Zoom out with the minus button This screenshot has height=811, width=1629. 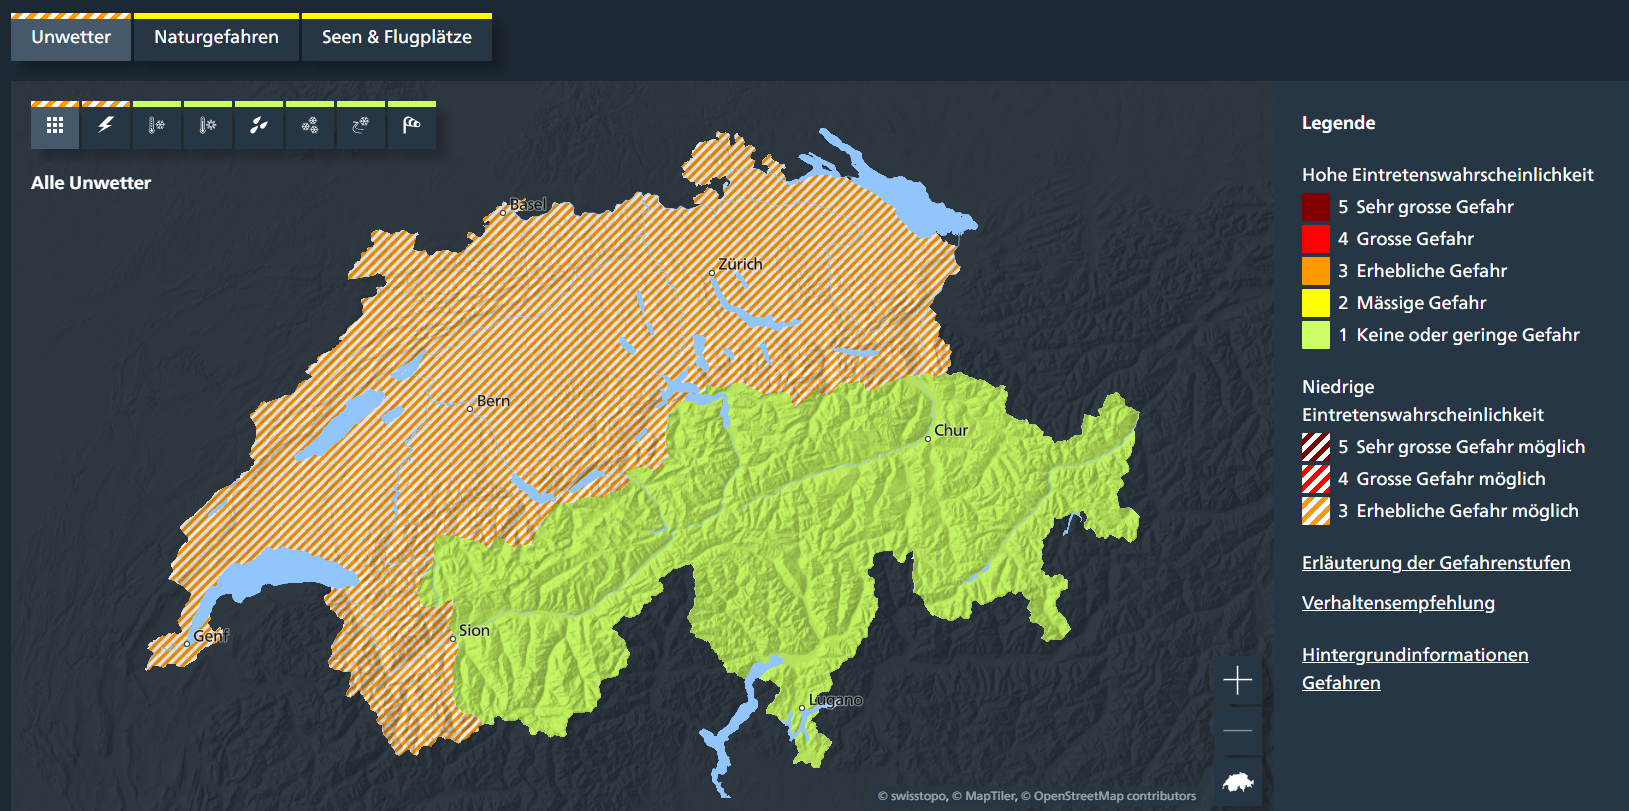[x=1237, y=731]
